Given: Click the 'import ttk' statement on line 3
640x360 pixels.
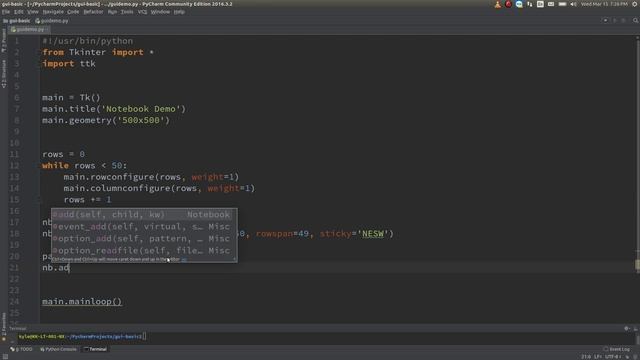Looking at the screenshot, I should [69, 64].
